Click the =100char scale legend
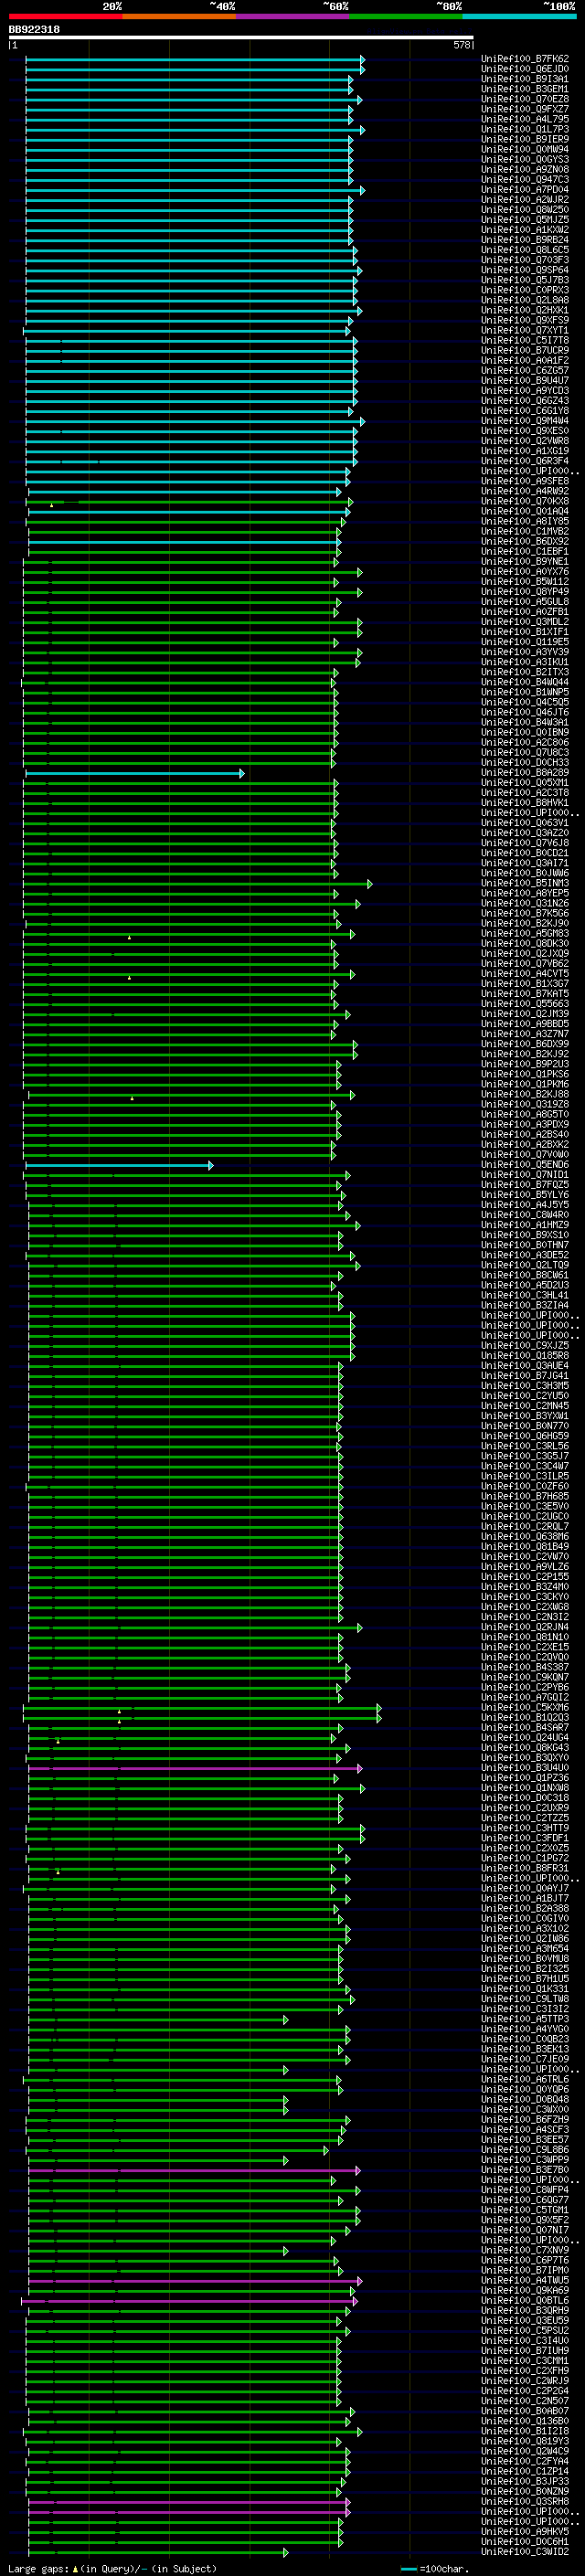The height and width of the screenshot is (2576, 585). point(434,2568)
